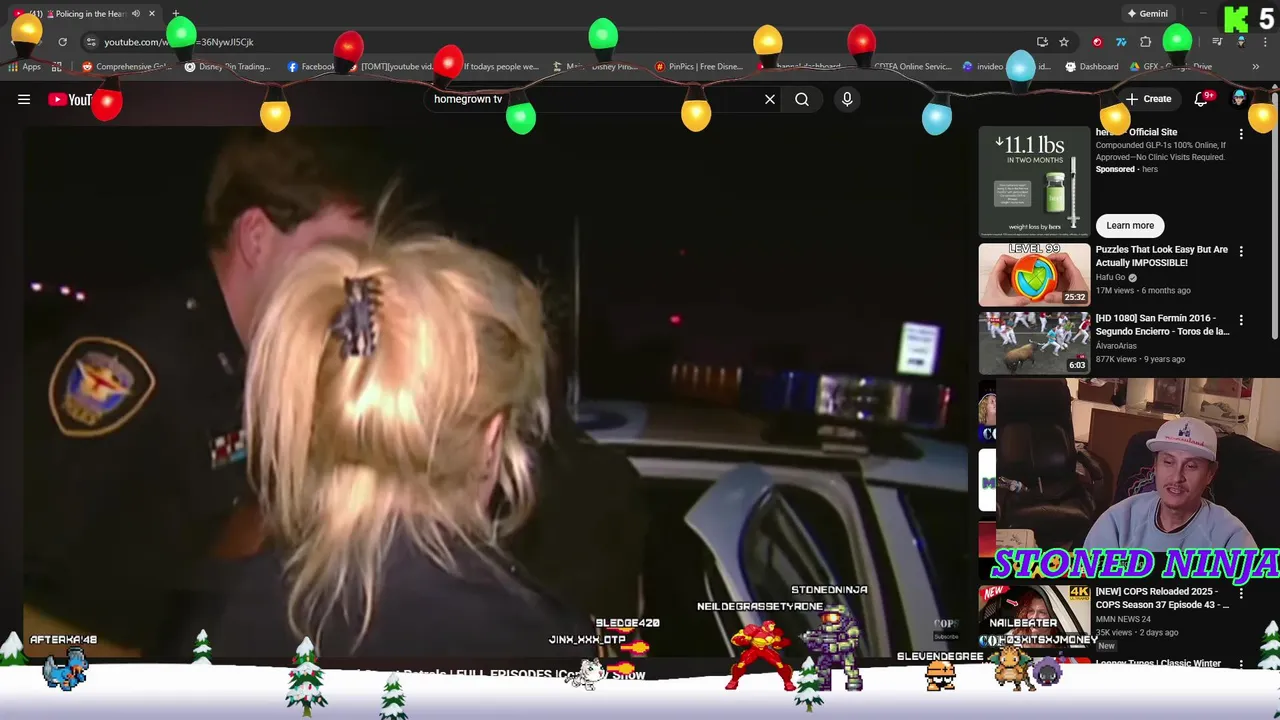
Task: Open the PinPics Free Disney bookmark
Action: pos(699,67)
